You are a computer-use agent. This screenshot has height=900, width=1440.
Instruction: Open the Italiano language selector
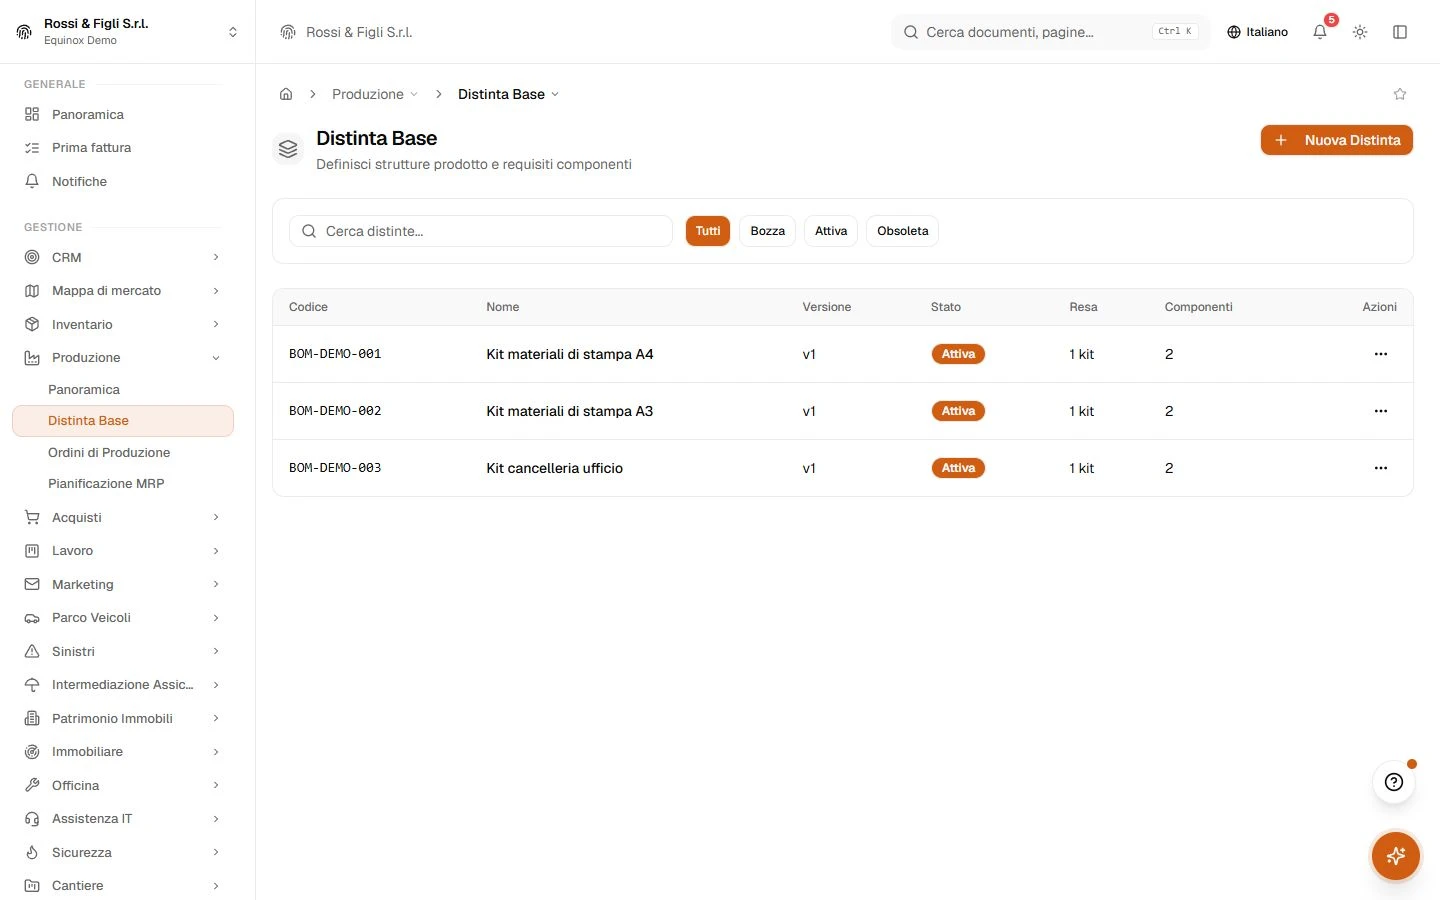pos(1258,32)
